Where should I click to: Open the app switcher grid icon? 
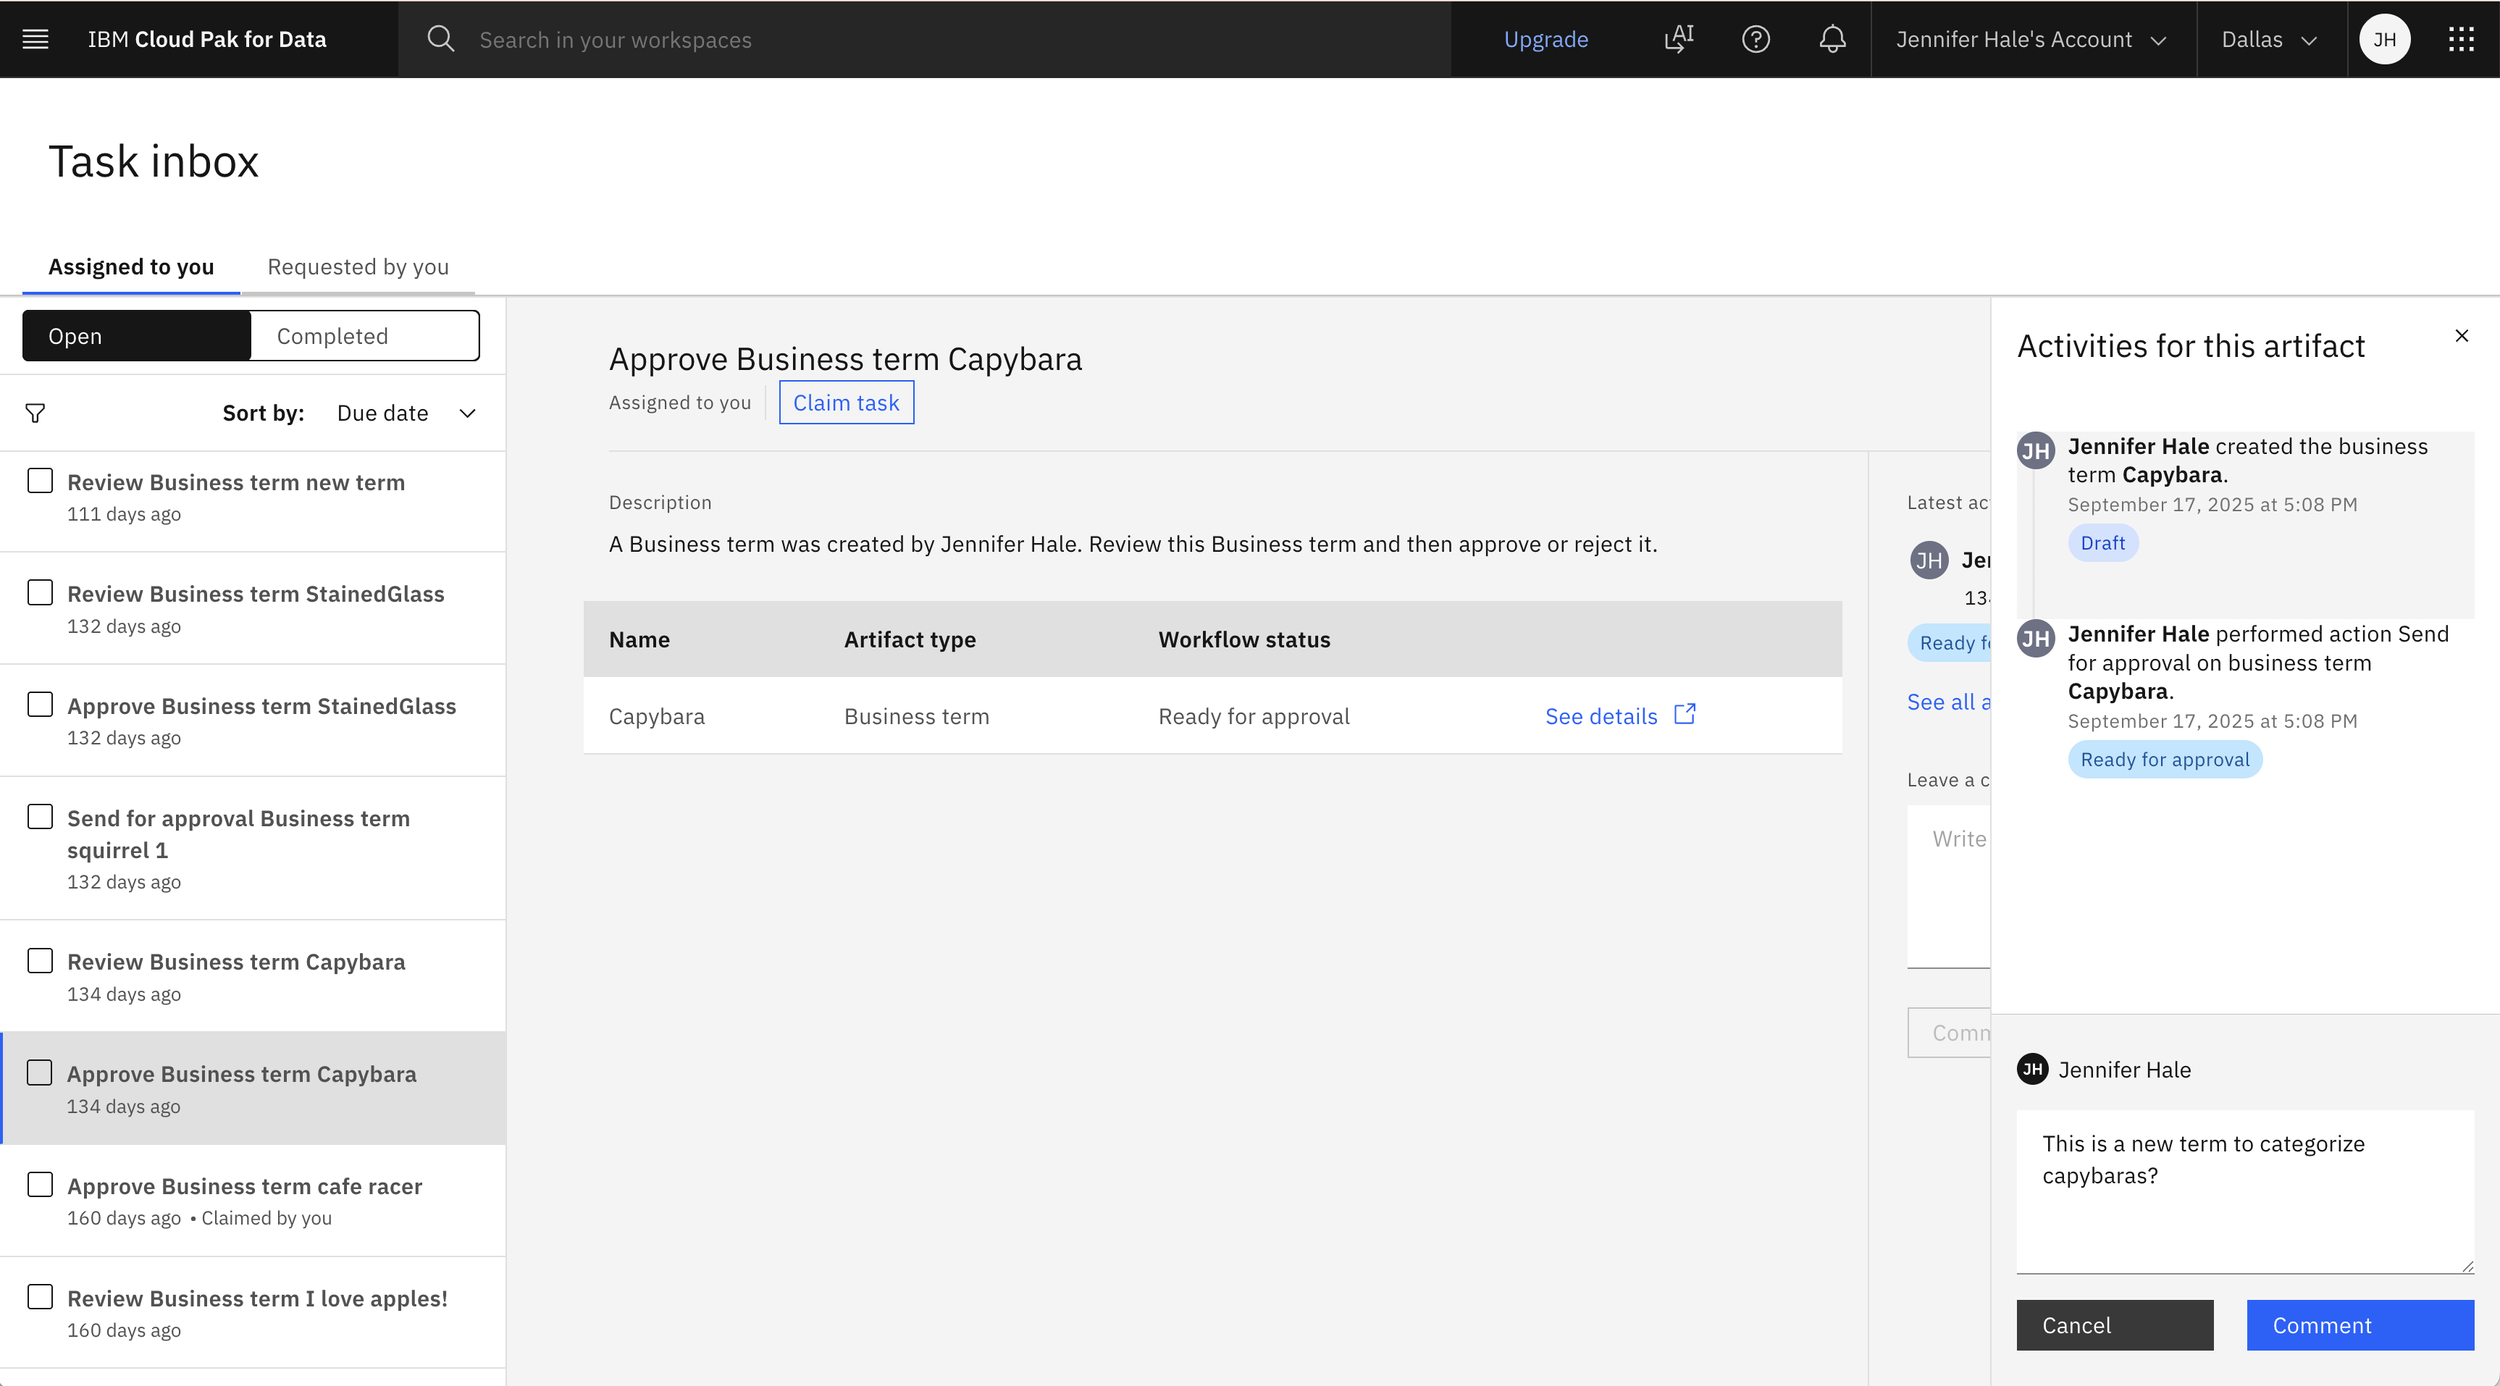[2461, 39]
